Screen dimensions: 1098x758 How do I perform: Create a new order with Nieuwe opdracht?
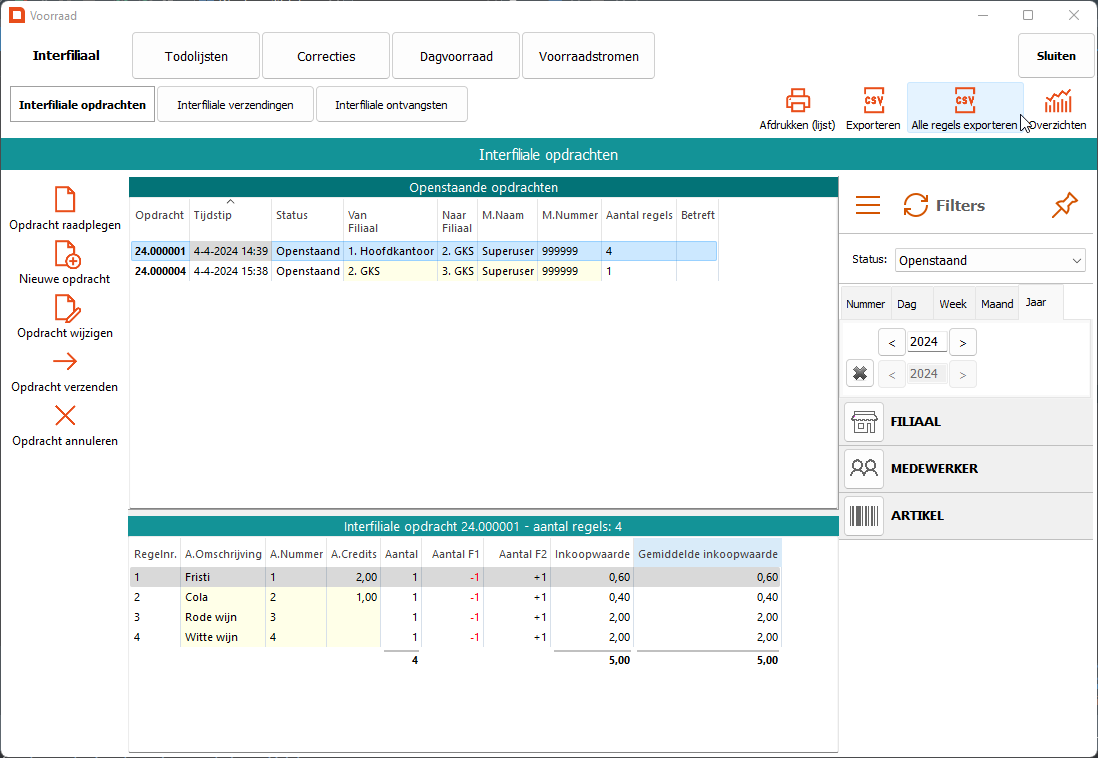click(65, 254)
